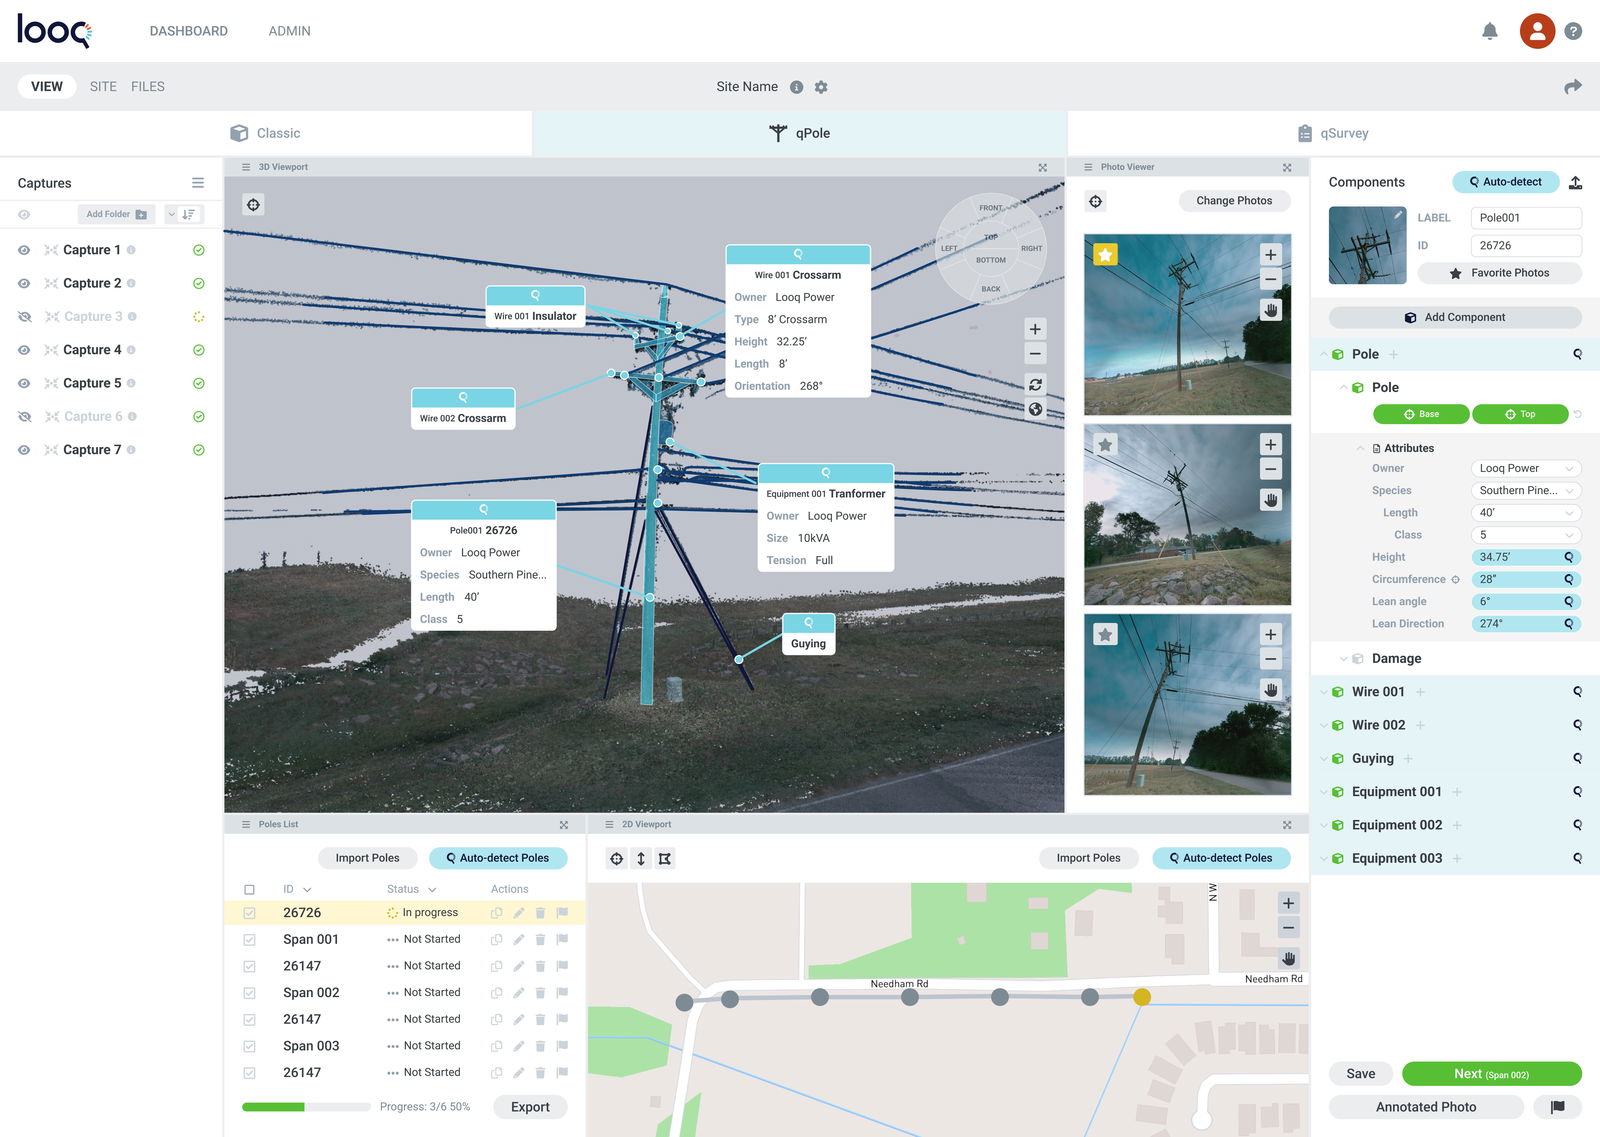This screenshot has height=1137, width=1600.
Task: Delete Span 001 using its trash icon
Action: click(x=540, y=939)
